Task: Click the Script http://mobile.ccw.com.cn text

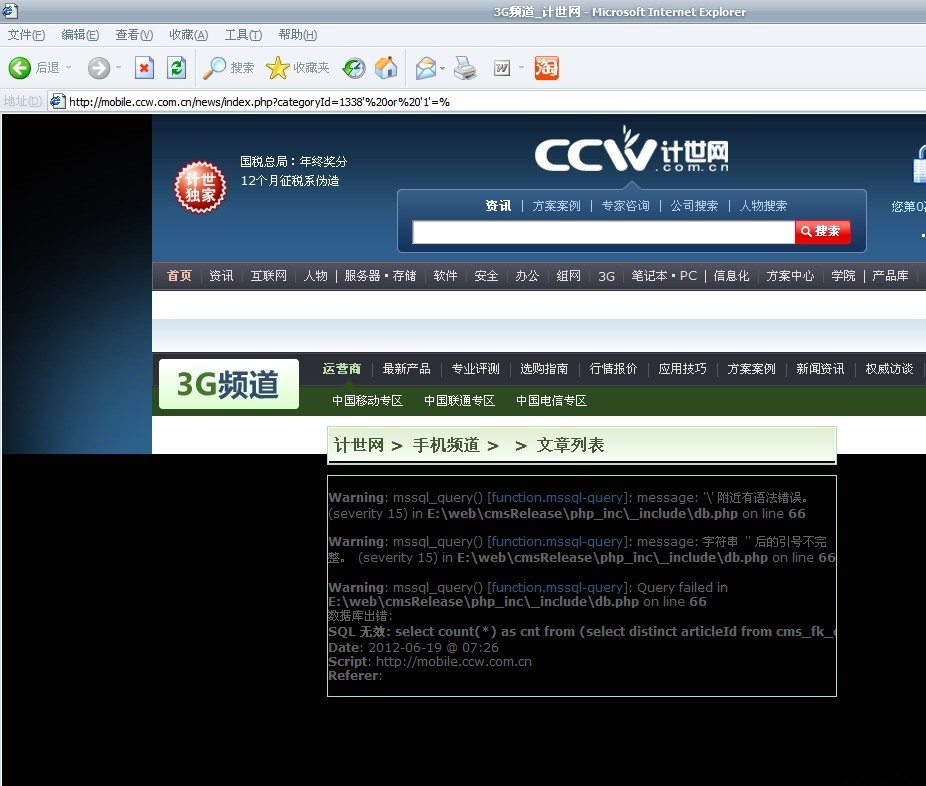Action: coord(430,661)
